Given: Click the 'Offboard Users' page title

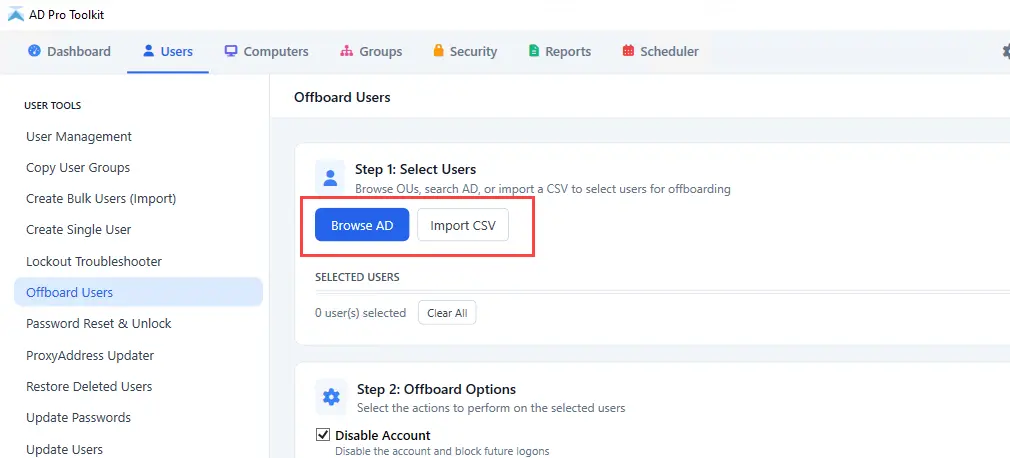Looking at the screenshot, I should (342, 97).
